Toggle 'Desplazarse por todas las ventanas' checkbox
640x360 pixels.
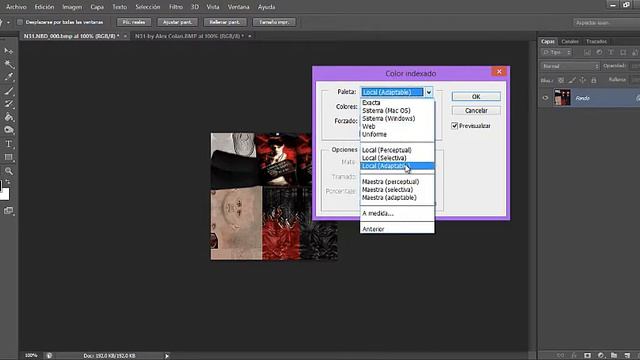coord(20,22)
